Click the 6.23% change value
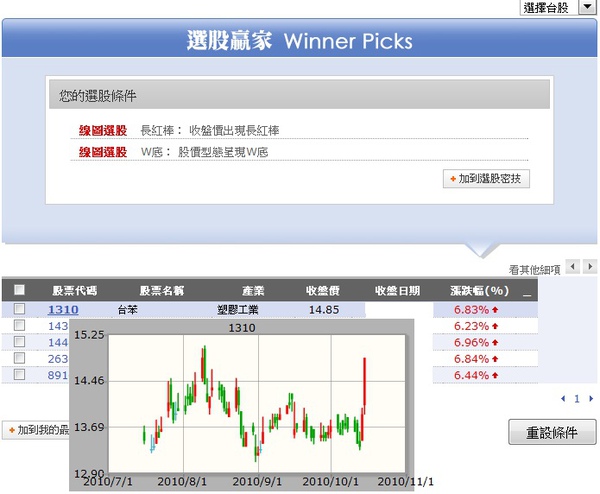 click(471, 326)
